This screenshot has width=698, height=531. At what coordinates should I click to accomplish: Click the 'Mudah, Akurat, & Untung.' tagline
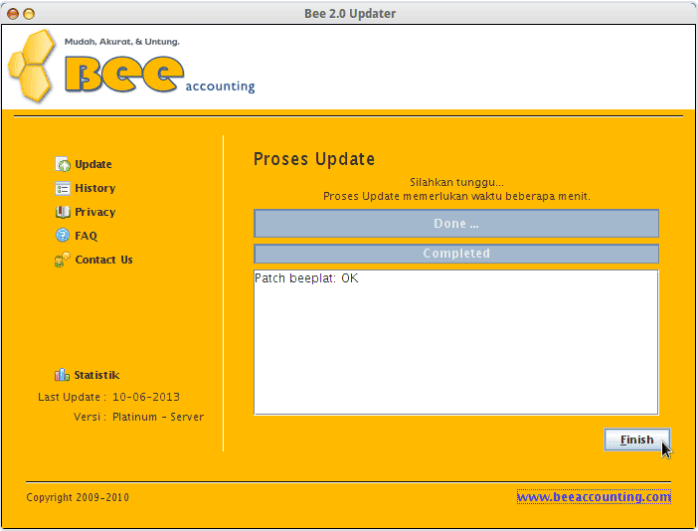[x=122, y=42]
